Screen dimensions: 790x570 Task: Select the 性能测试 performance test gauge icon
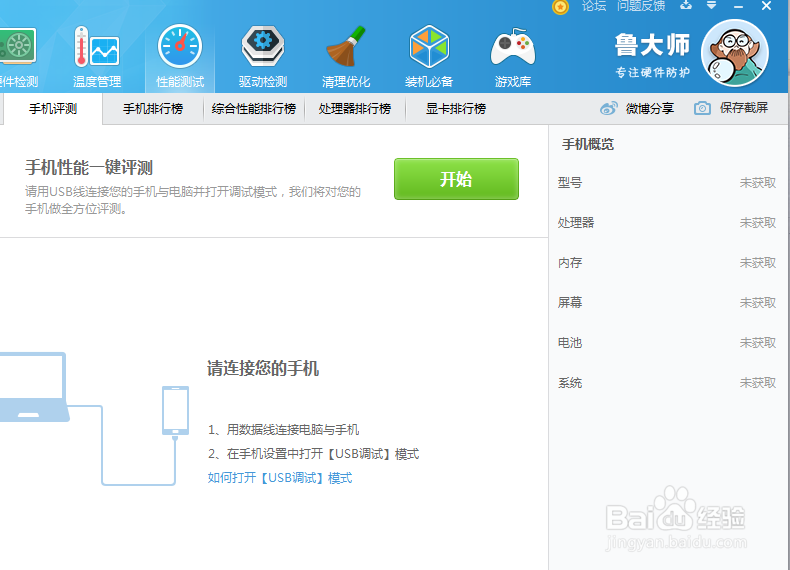click(180, 46)
